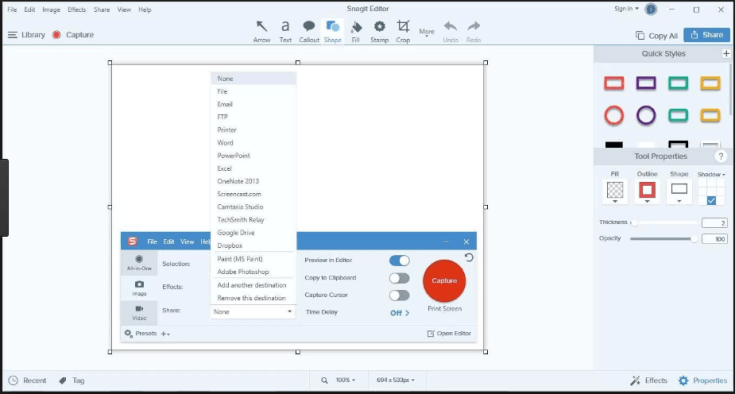Image resolution: width=735 pixels, height=394 pixels.
Task: Click the red Capture record icon
Action: pos(57,35)
